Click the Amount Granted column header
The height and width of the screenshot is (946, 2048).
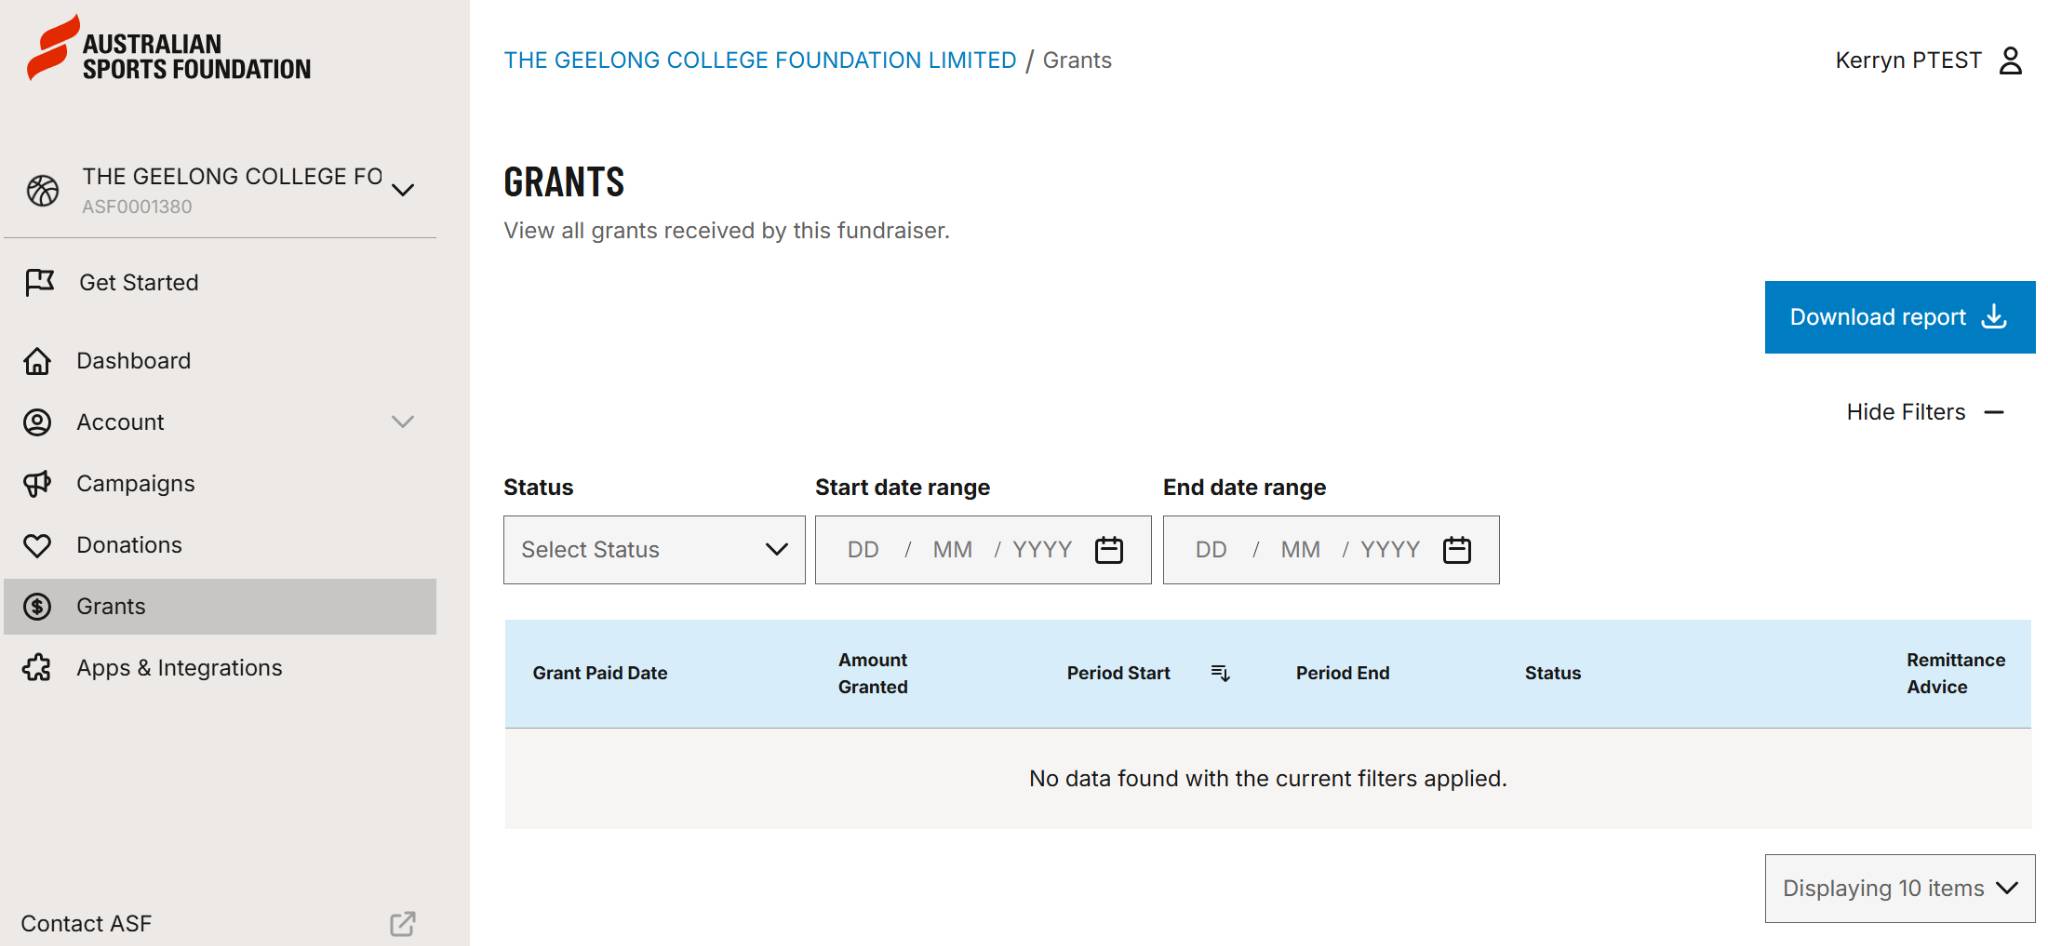click(873, 673)
